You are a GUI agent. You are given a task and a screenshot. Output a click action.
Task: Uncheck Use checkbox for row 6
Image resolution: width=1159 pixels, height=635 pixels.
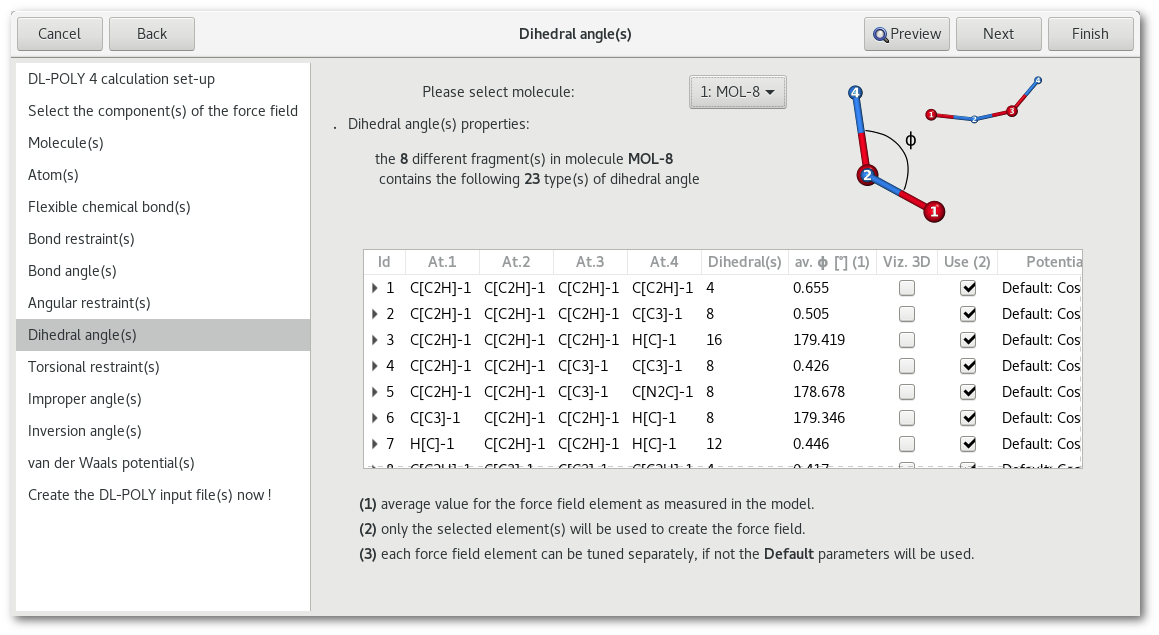click(968, 418)
